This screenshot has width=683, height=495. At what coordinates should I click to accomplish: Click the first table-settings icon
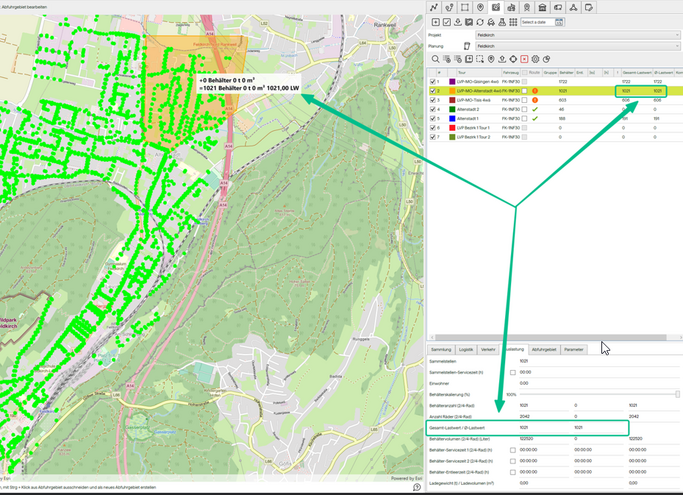447,59
